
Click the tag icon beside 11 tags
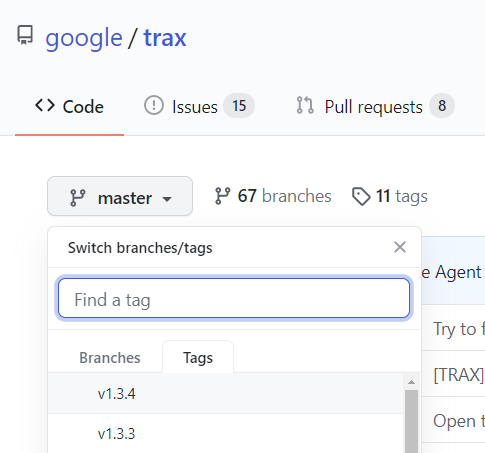pos(361,196)
